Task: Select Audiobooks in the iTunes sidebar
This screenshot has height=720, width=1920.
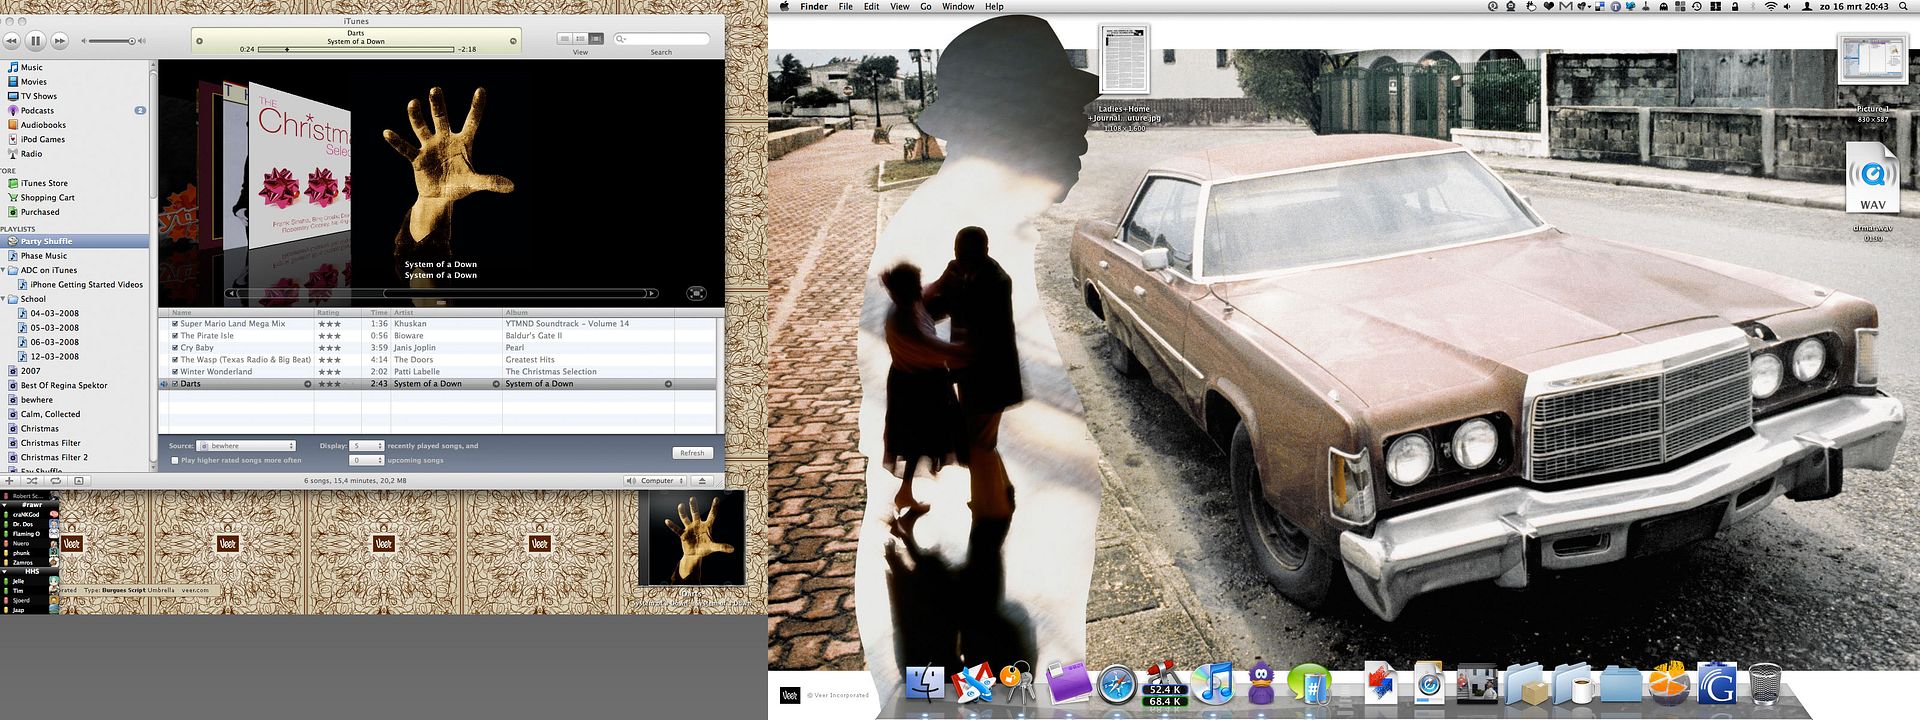Action: (43, 125)
